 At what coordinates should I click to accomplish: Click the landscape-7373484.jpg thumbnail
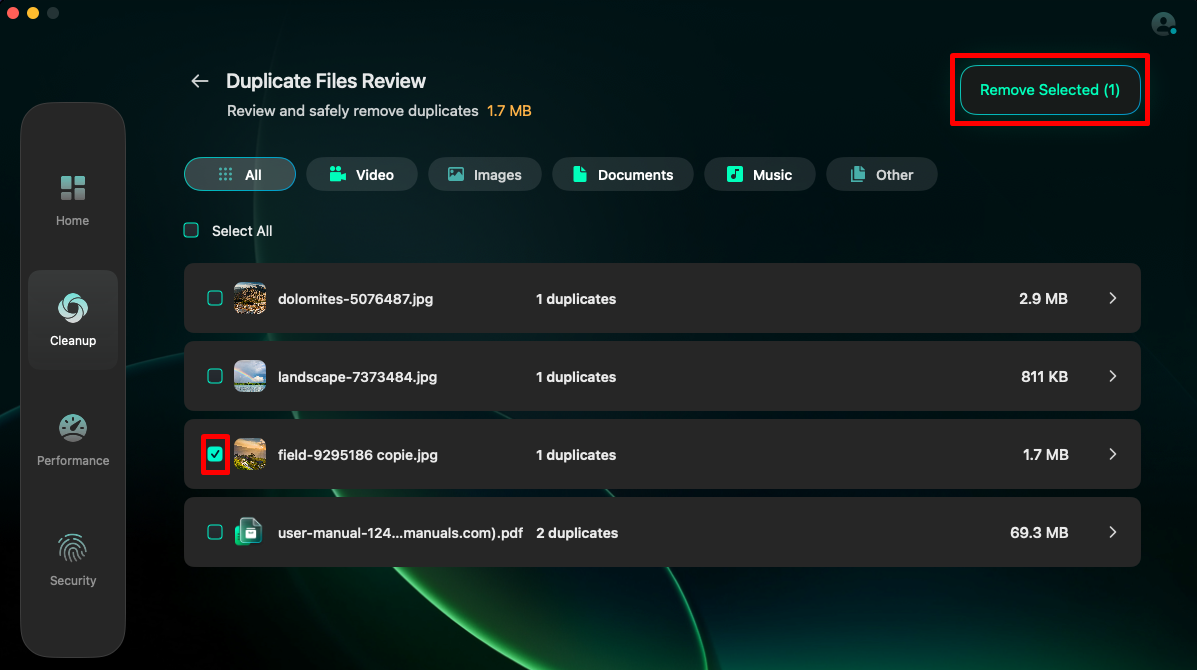pos(250,376)
